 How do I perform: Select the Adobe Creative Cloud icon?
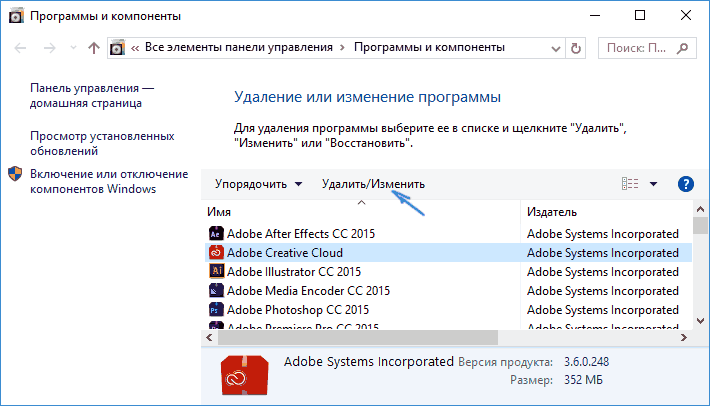point(215,254)
